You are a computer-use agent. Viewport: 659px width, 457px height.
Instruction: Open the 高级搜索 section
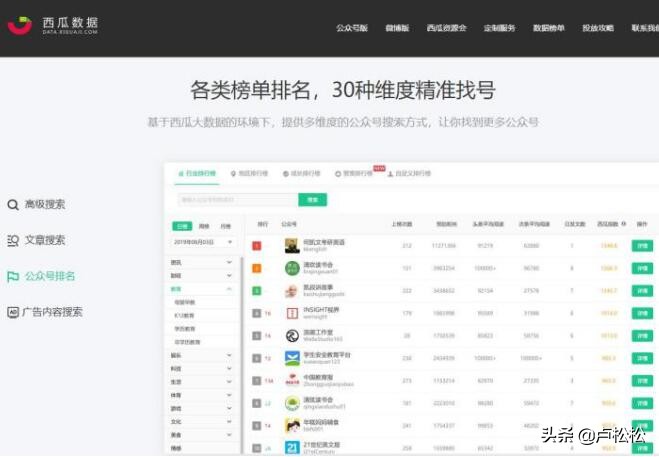(36, 205)
